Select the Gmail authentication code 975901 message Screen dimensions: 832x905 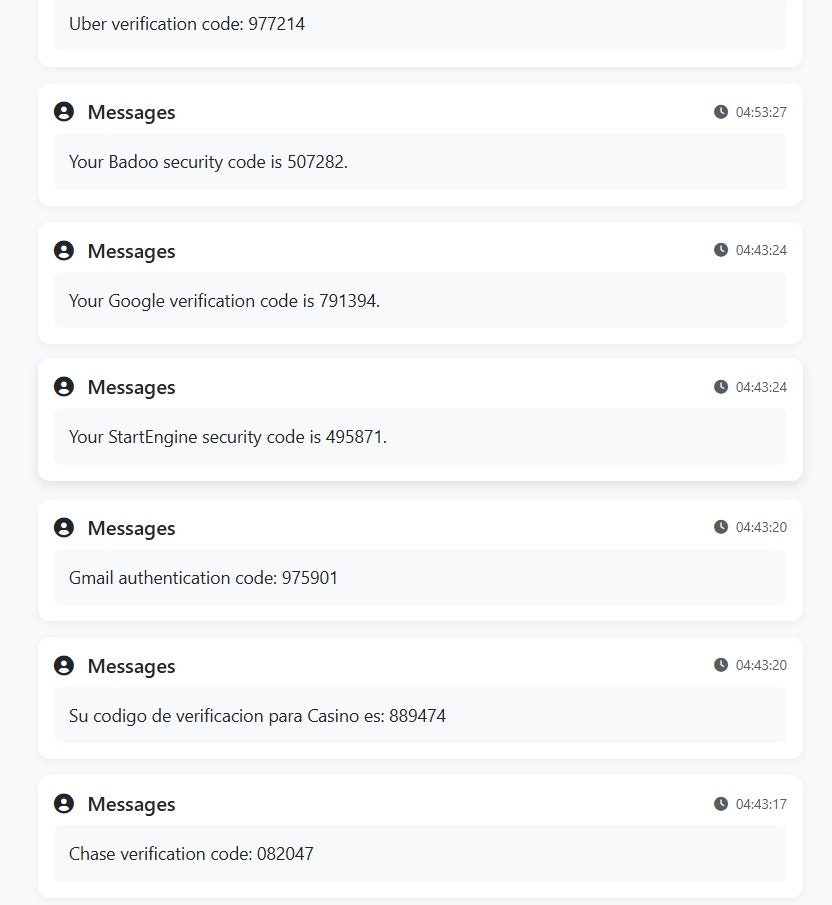pyautogui.click(x=203, y=578)
